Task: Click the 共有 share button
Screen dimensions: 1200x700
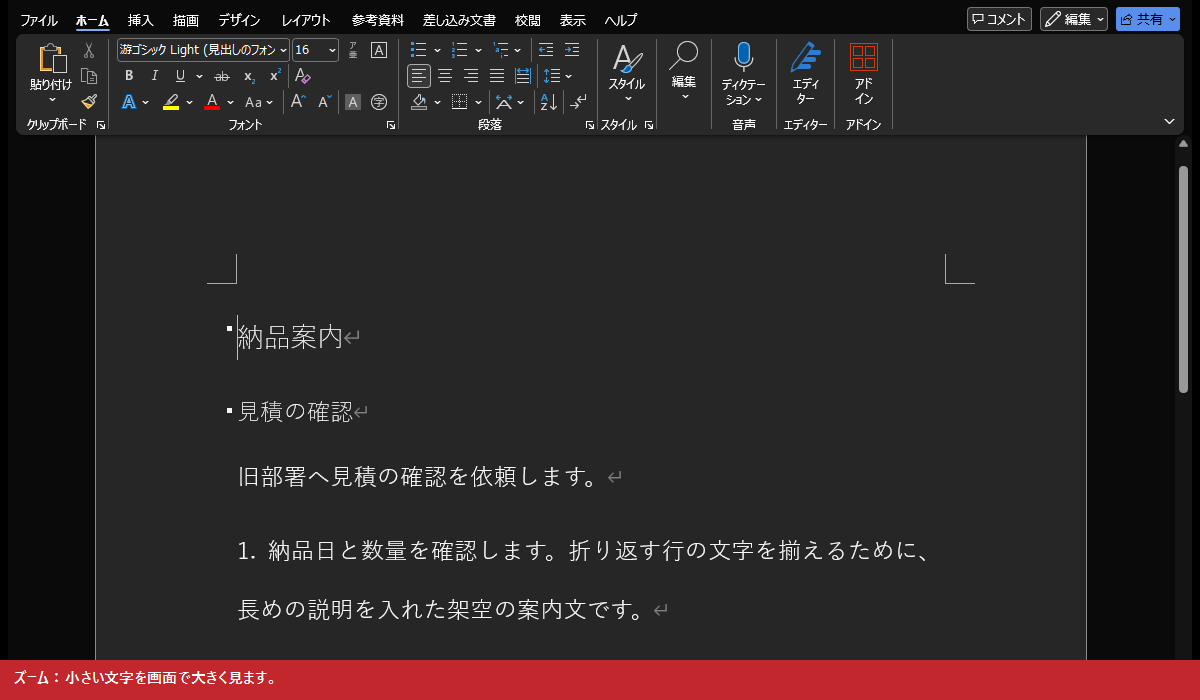Action: (1148, 19)
